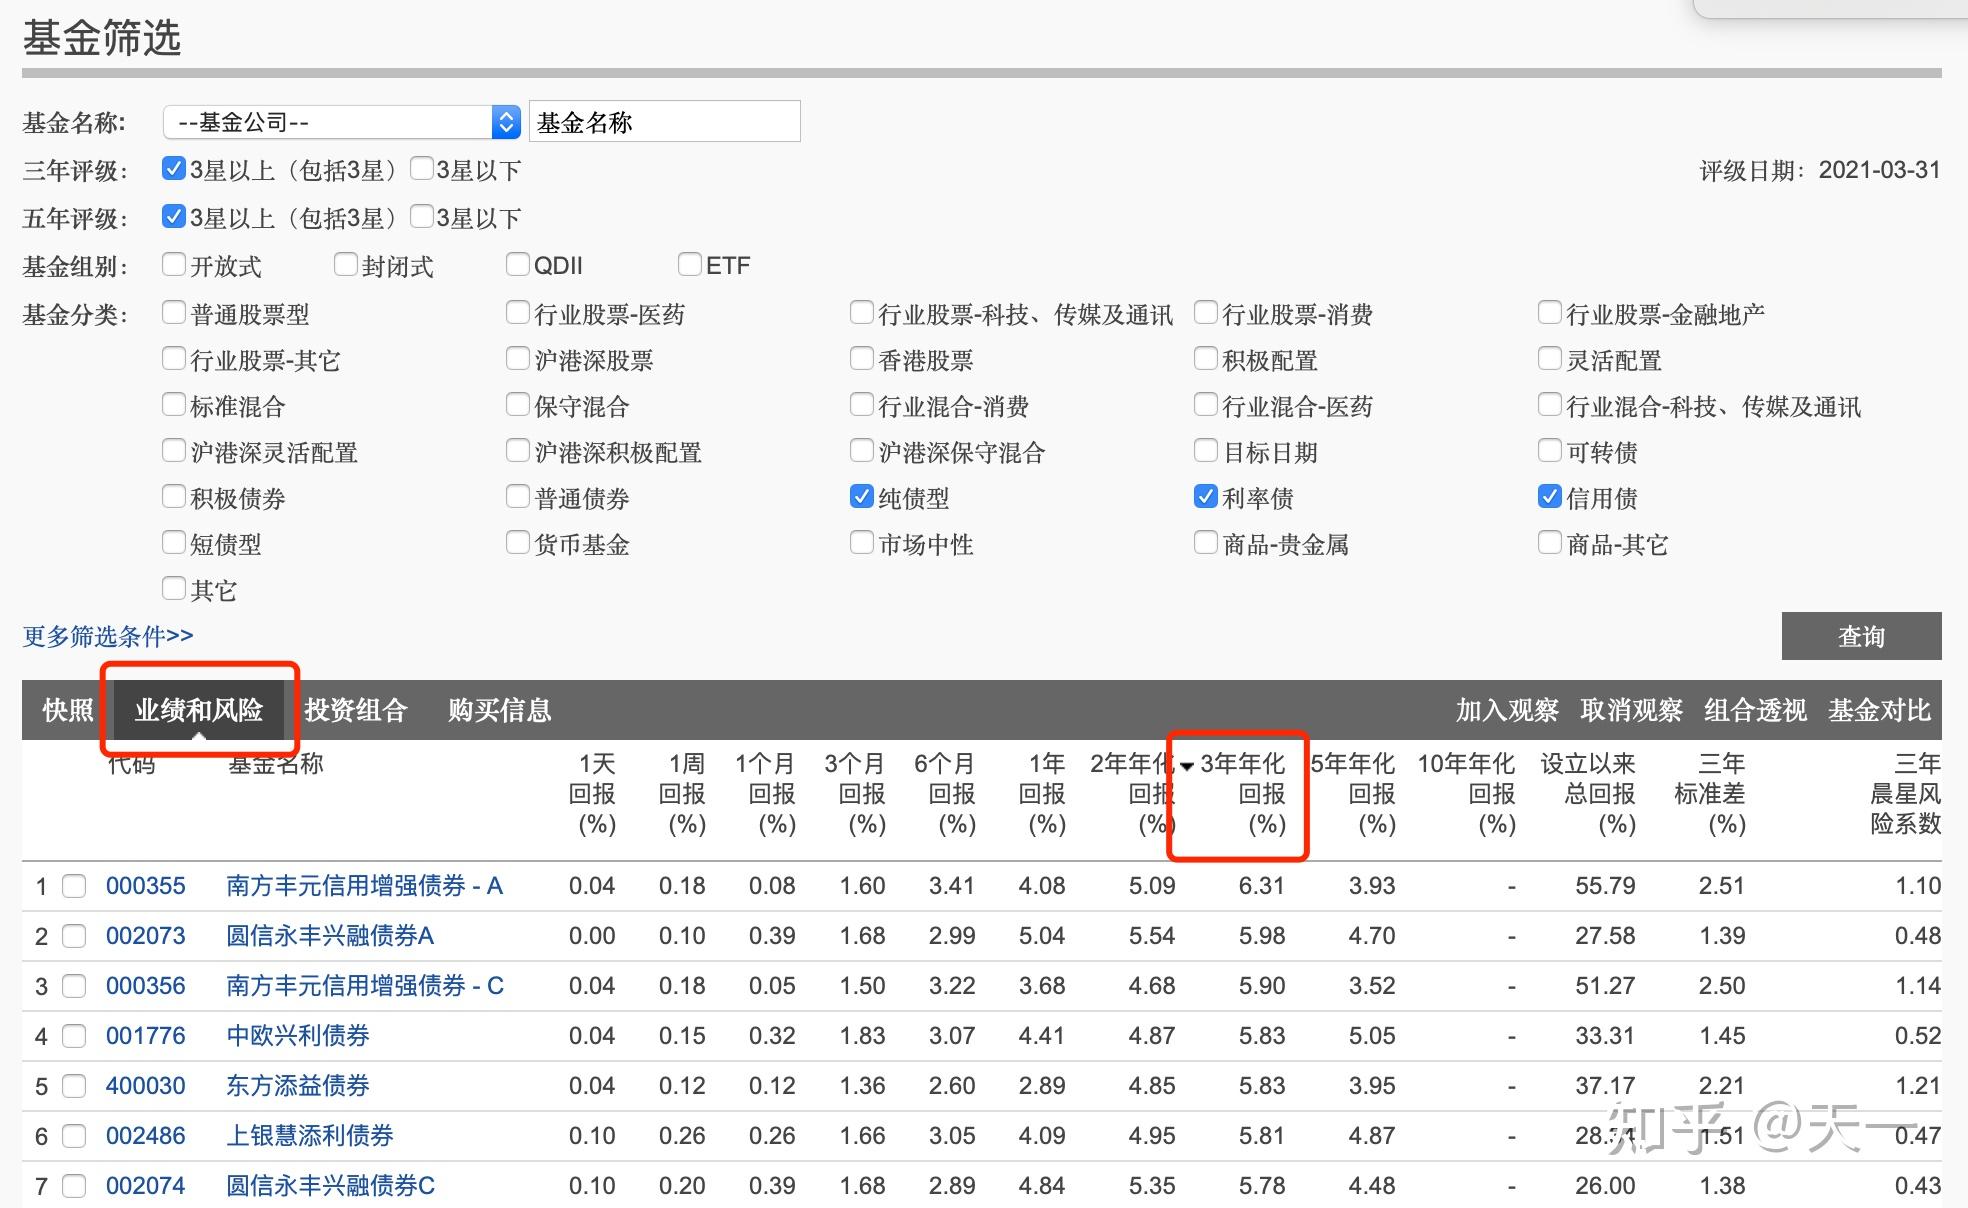This screenshot has width=1968, height=1208.
Task: Open fund code 400030 link
Action: (146, 1086)
